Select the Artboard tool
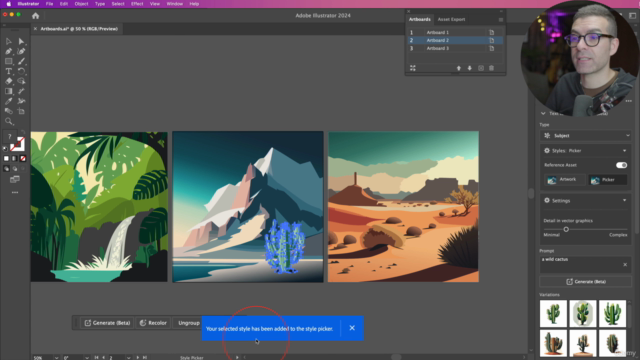Viewport: 640px width, 360px height. [21, 111]
